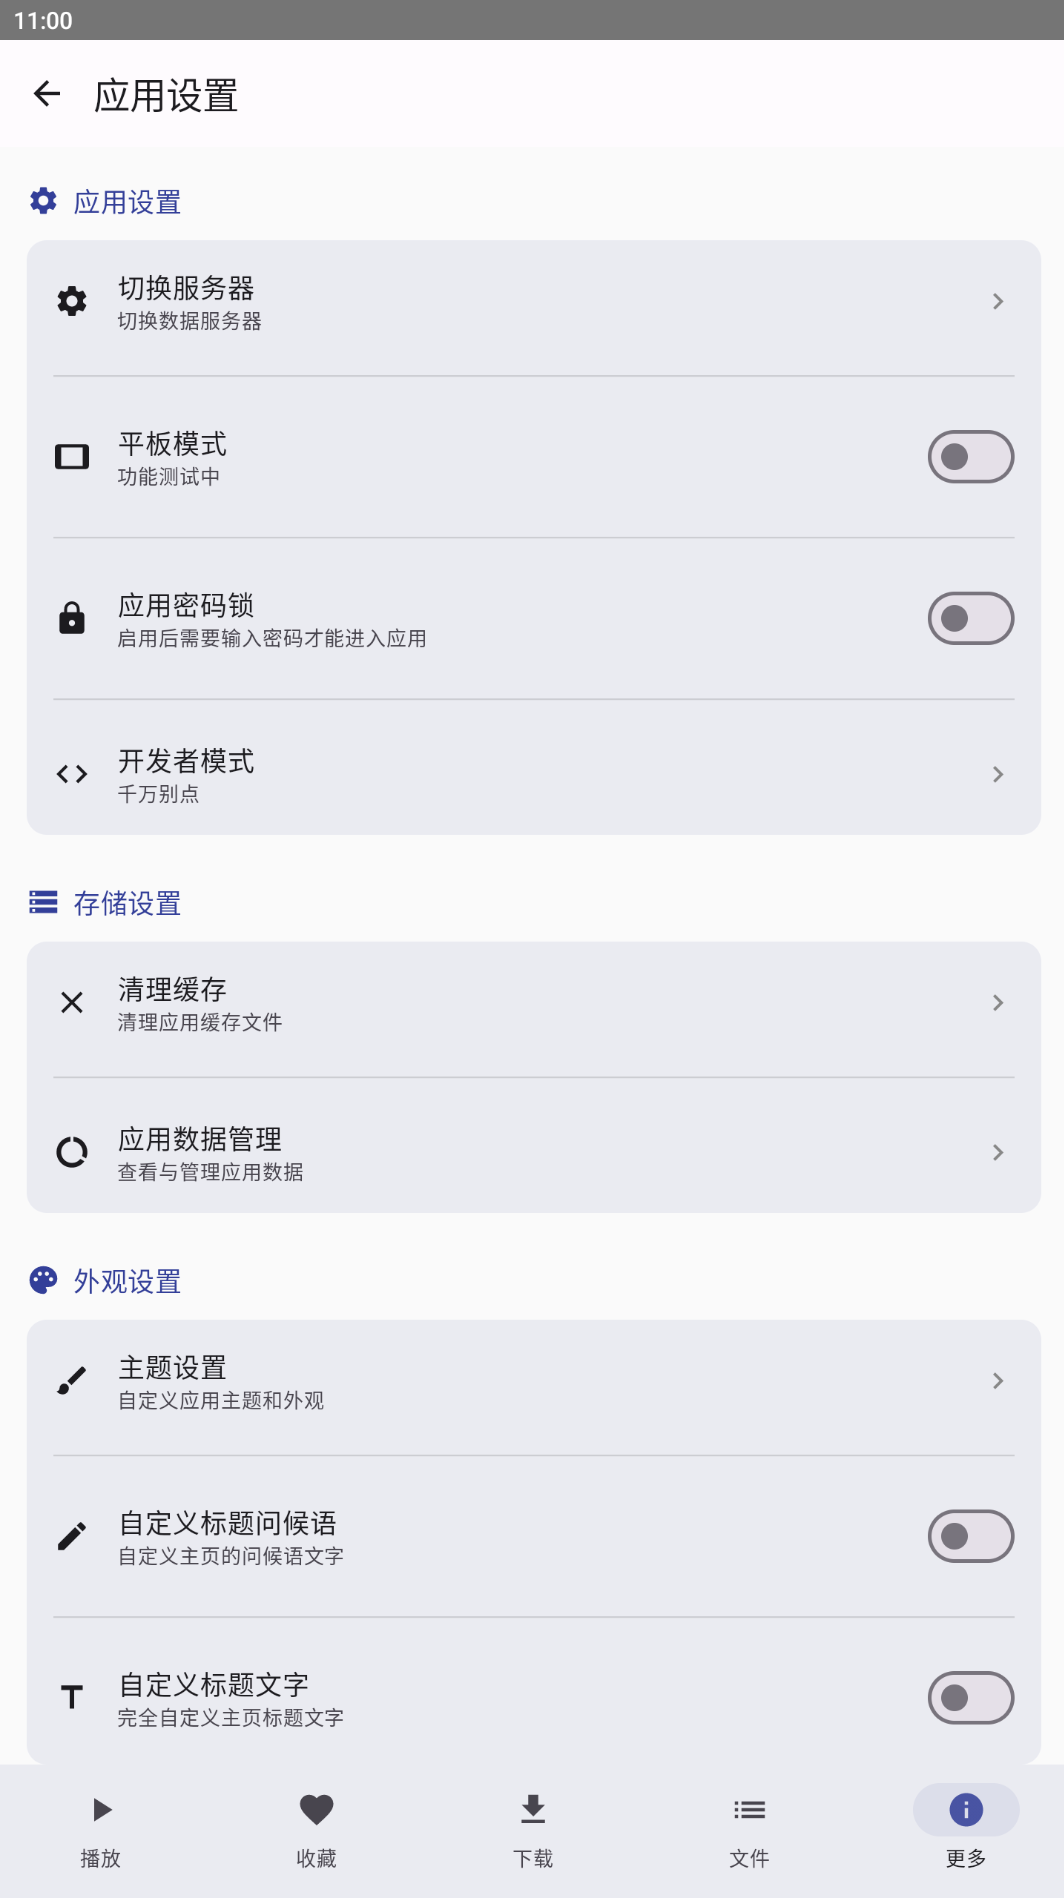Tap the brush icon for 主题设置

pyautogui.click(x=72, y=1380)
